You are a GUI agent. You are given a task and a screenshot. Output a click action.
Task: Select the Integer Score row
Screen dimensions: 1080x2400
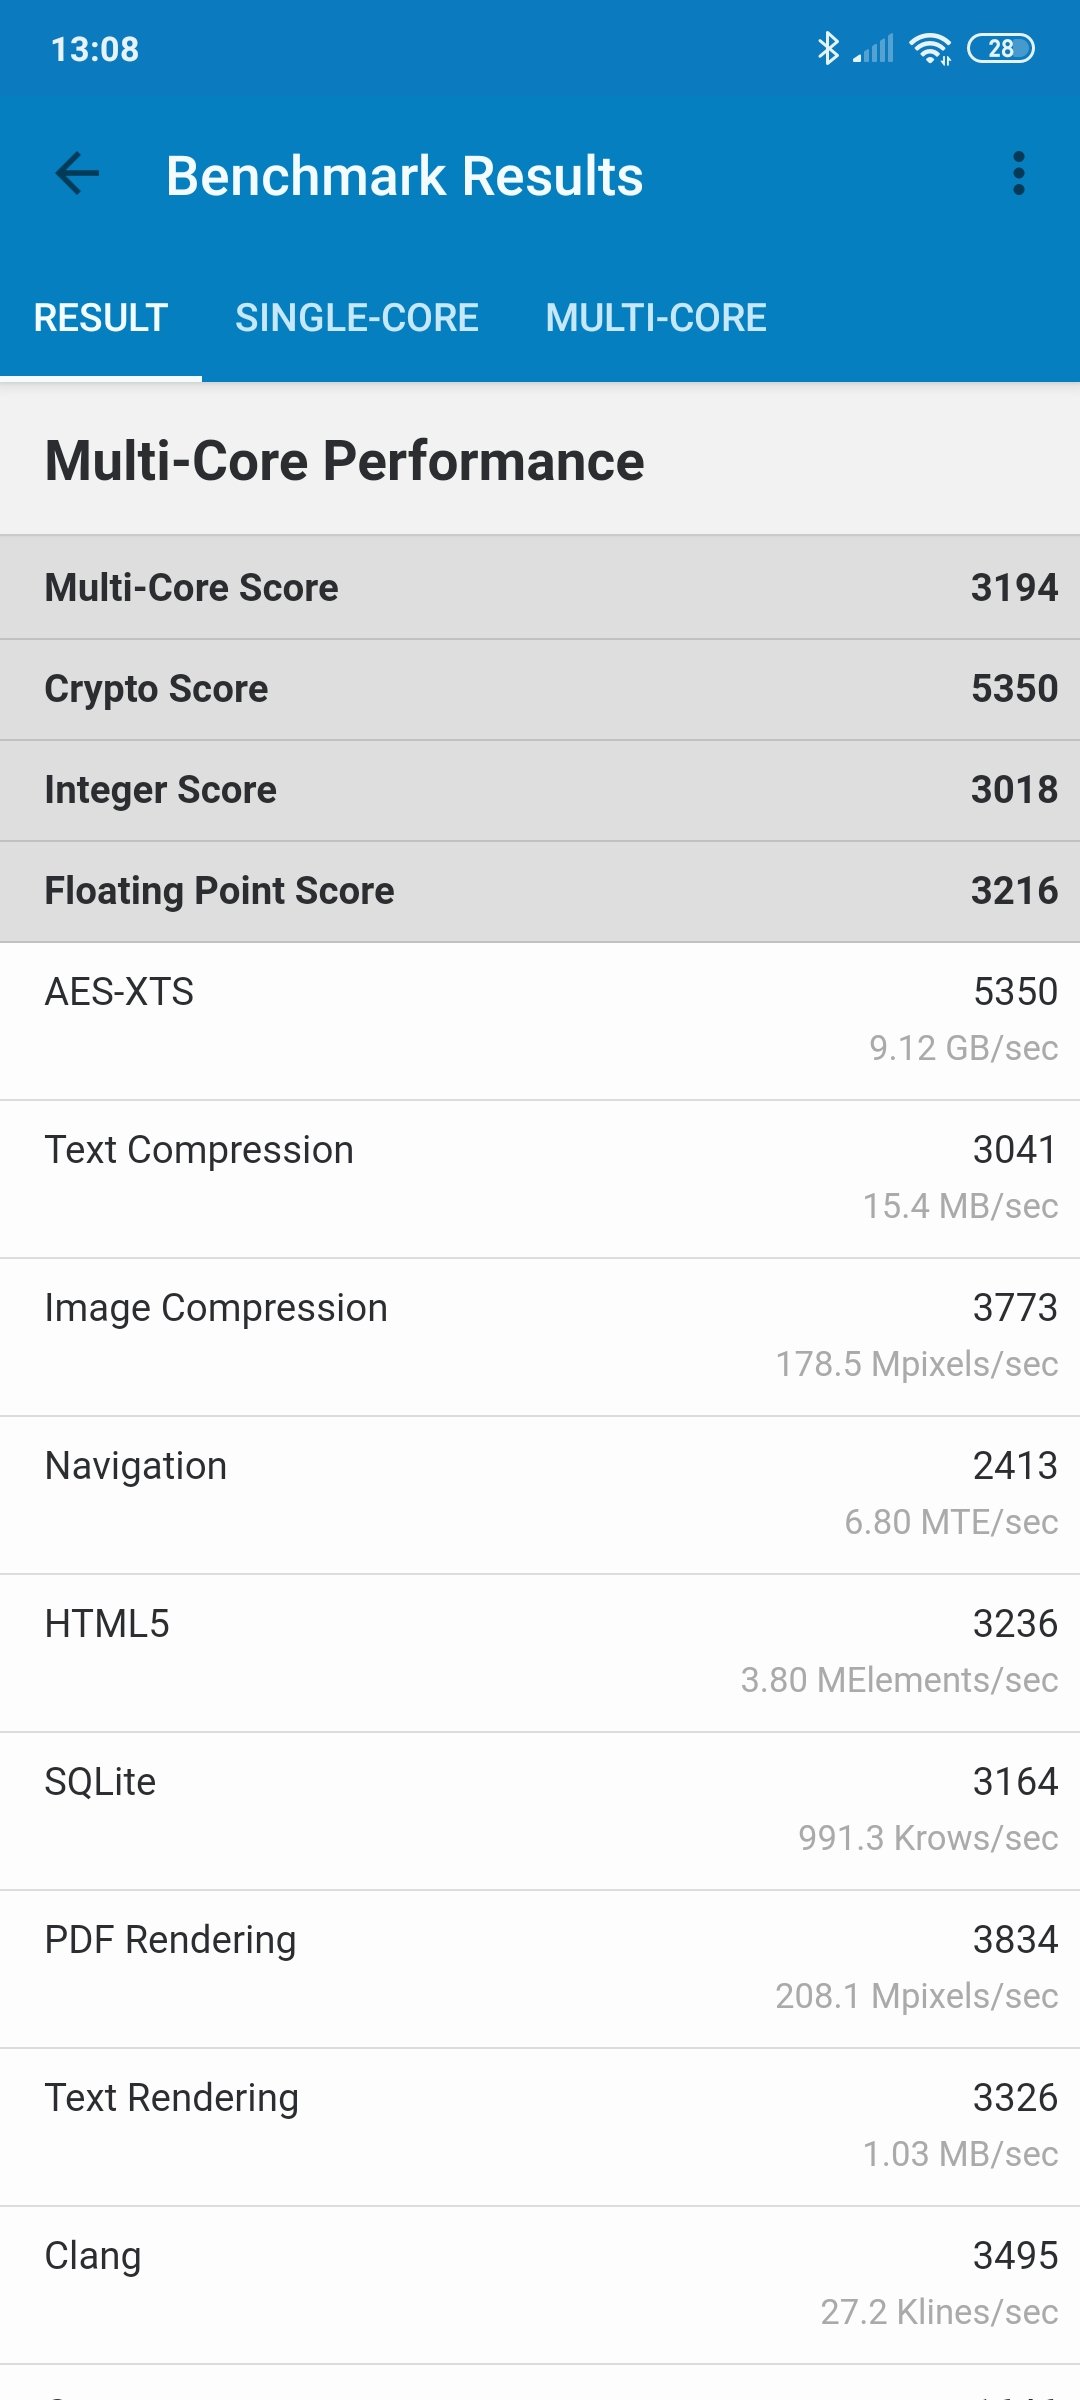tap(540, 790)
